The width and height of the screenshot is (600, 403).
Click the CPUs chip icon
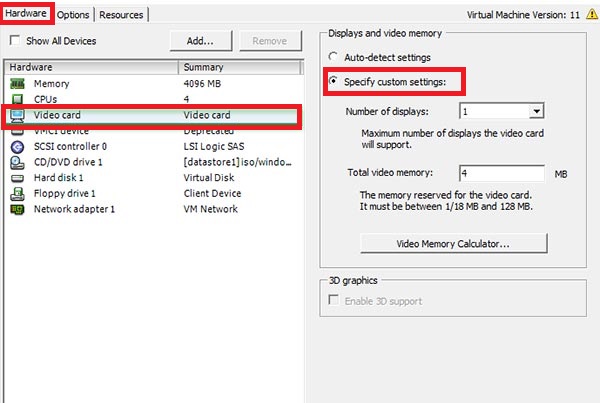[17, 99]
